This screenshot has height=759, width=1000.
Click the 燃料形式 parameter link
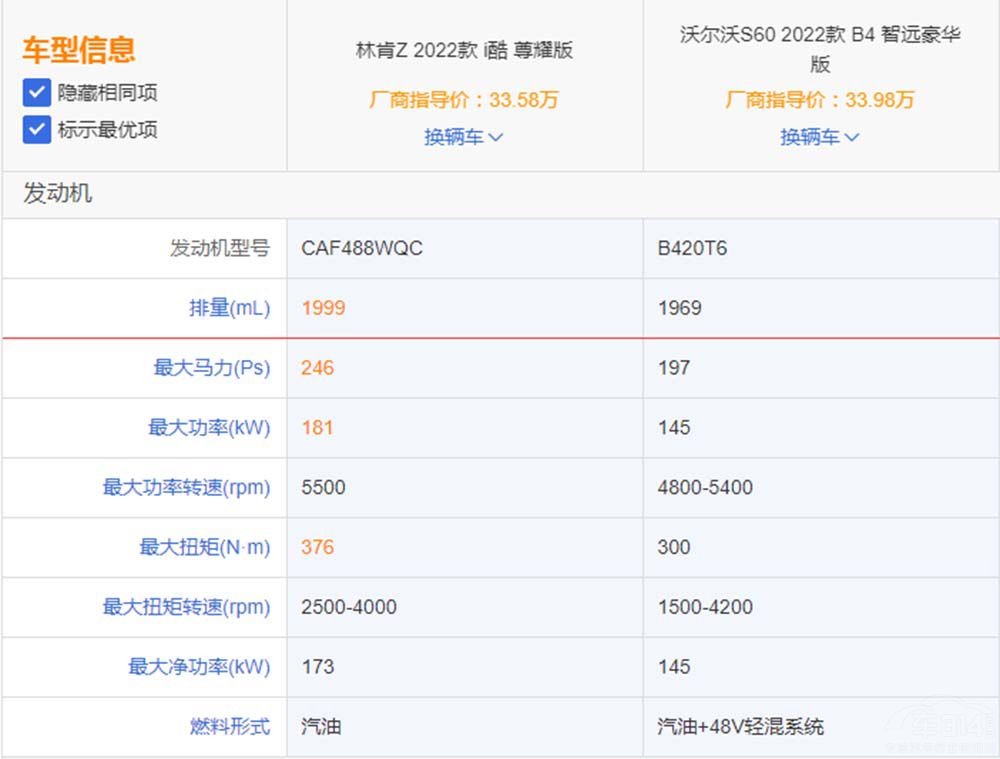click(x=229, y=727)
